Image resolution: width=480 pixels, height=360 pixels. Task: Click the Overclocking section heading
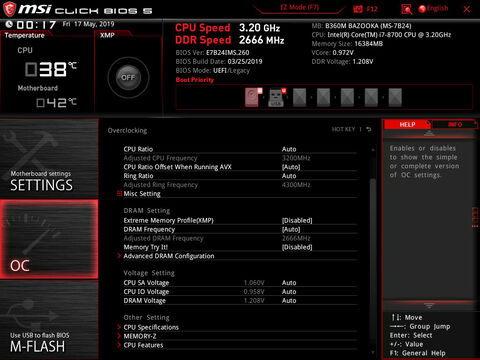pyautogui.click(x=127, y=130)
